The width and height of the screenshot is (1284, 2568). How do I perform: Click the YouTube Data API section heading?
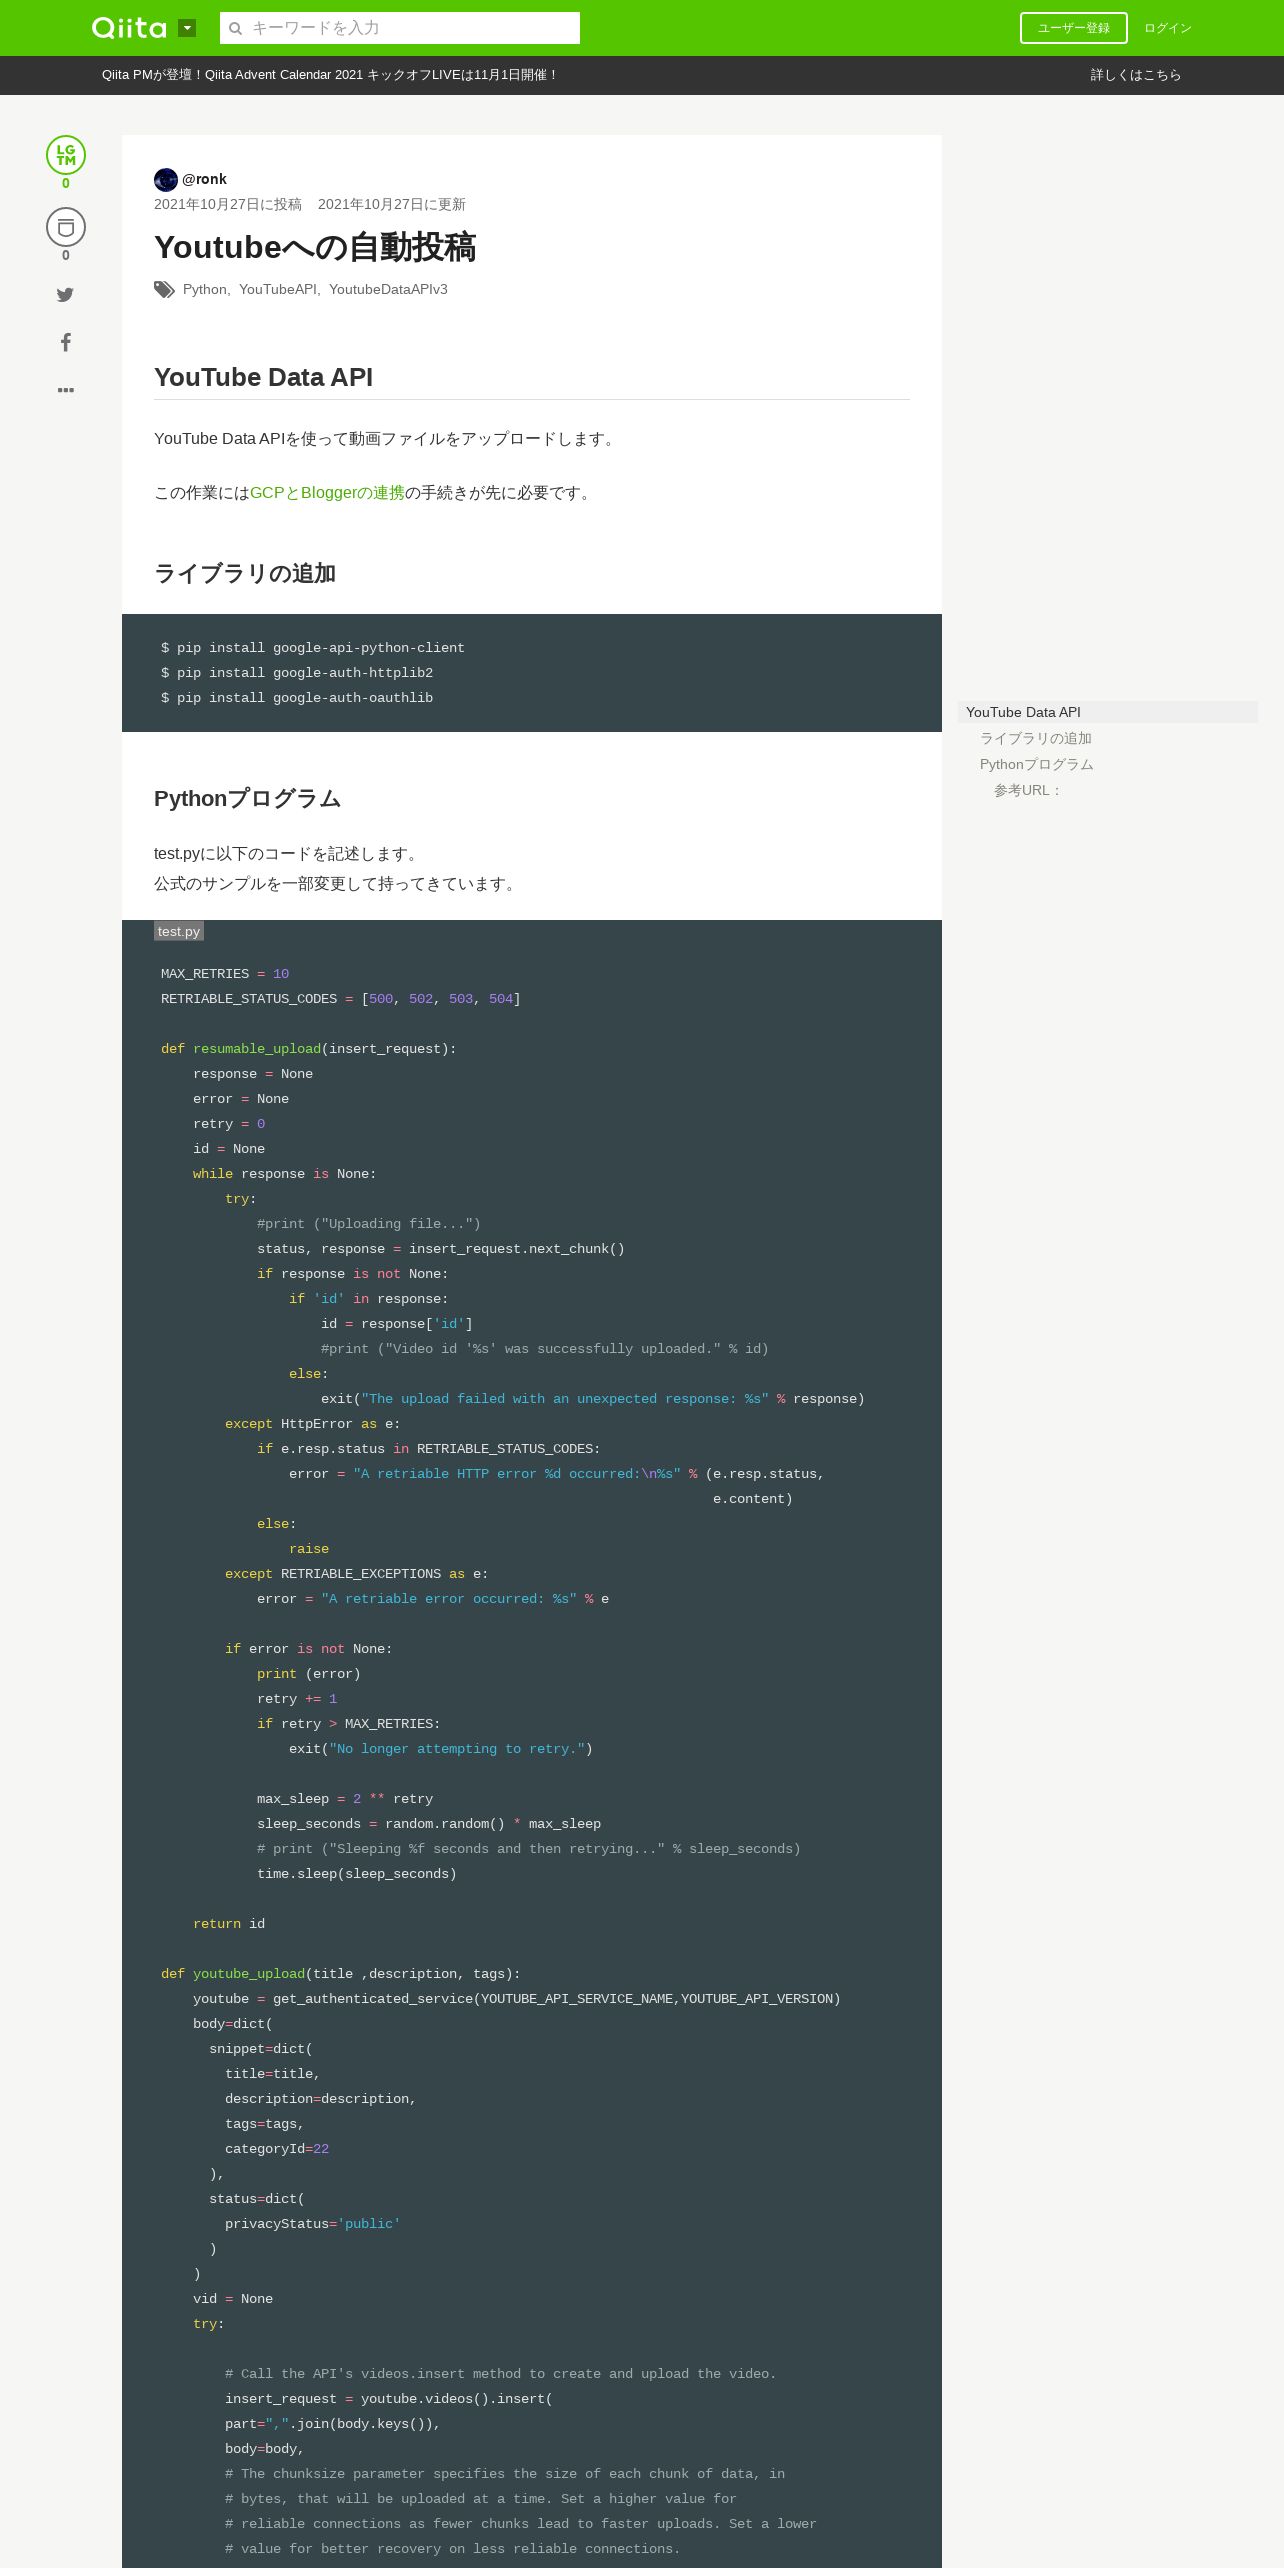263,377
